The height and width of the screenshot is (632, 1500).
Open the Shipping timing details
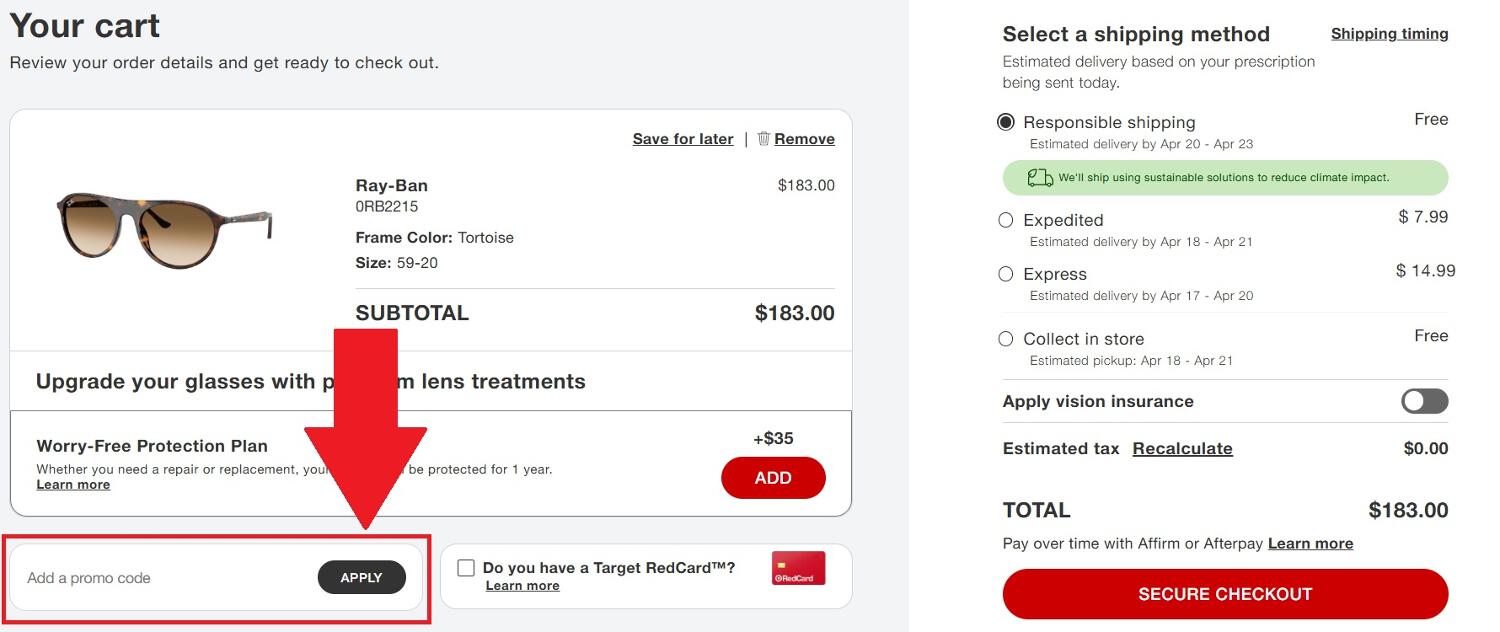tap(1390, 33)
